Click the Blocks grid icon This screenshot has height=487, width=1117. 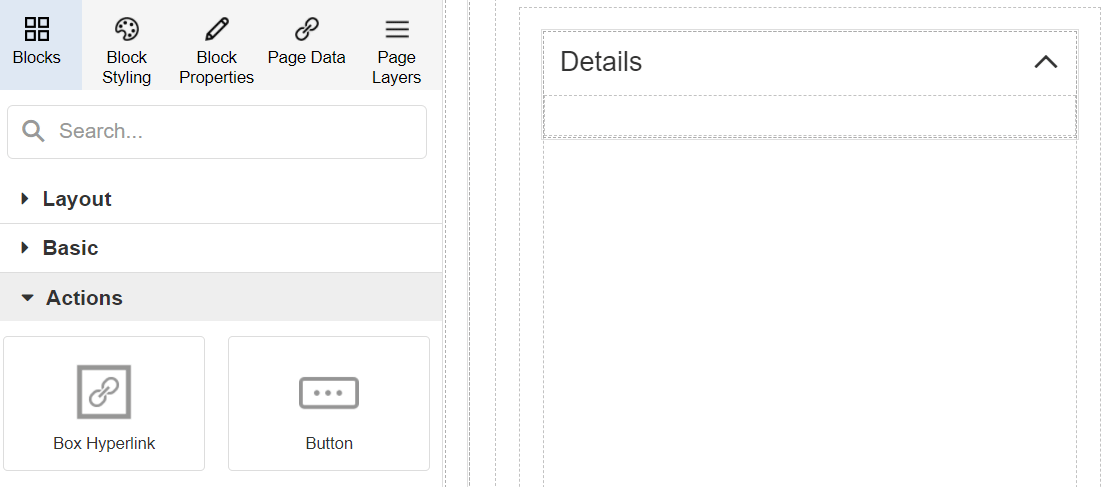pos(37,28)
